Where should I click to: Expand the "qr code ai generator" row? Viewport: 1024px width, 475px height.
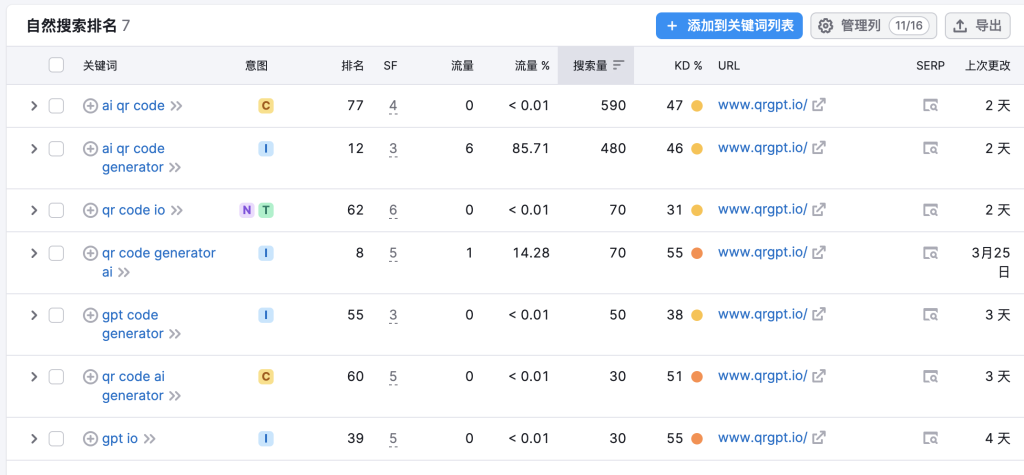tap(33, 377)
